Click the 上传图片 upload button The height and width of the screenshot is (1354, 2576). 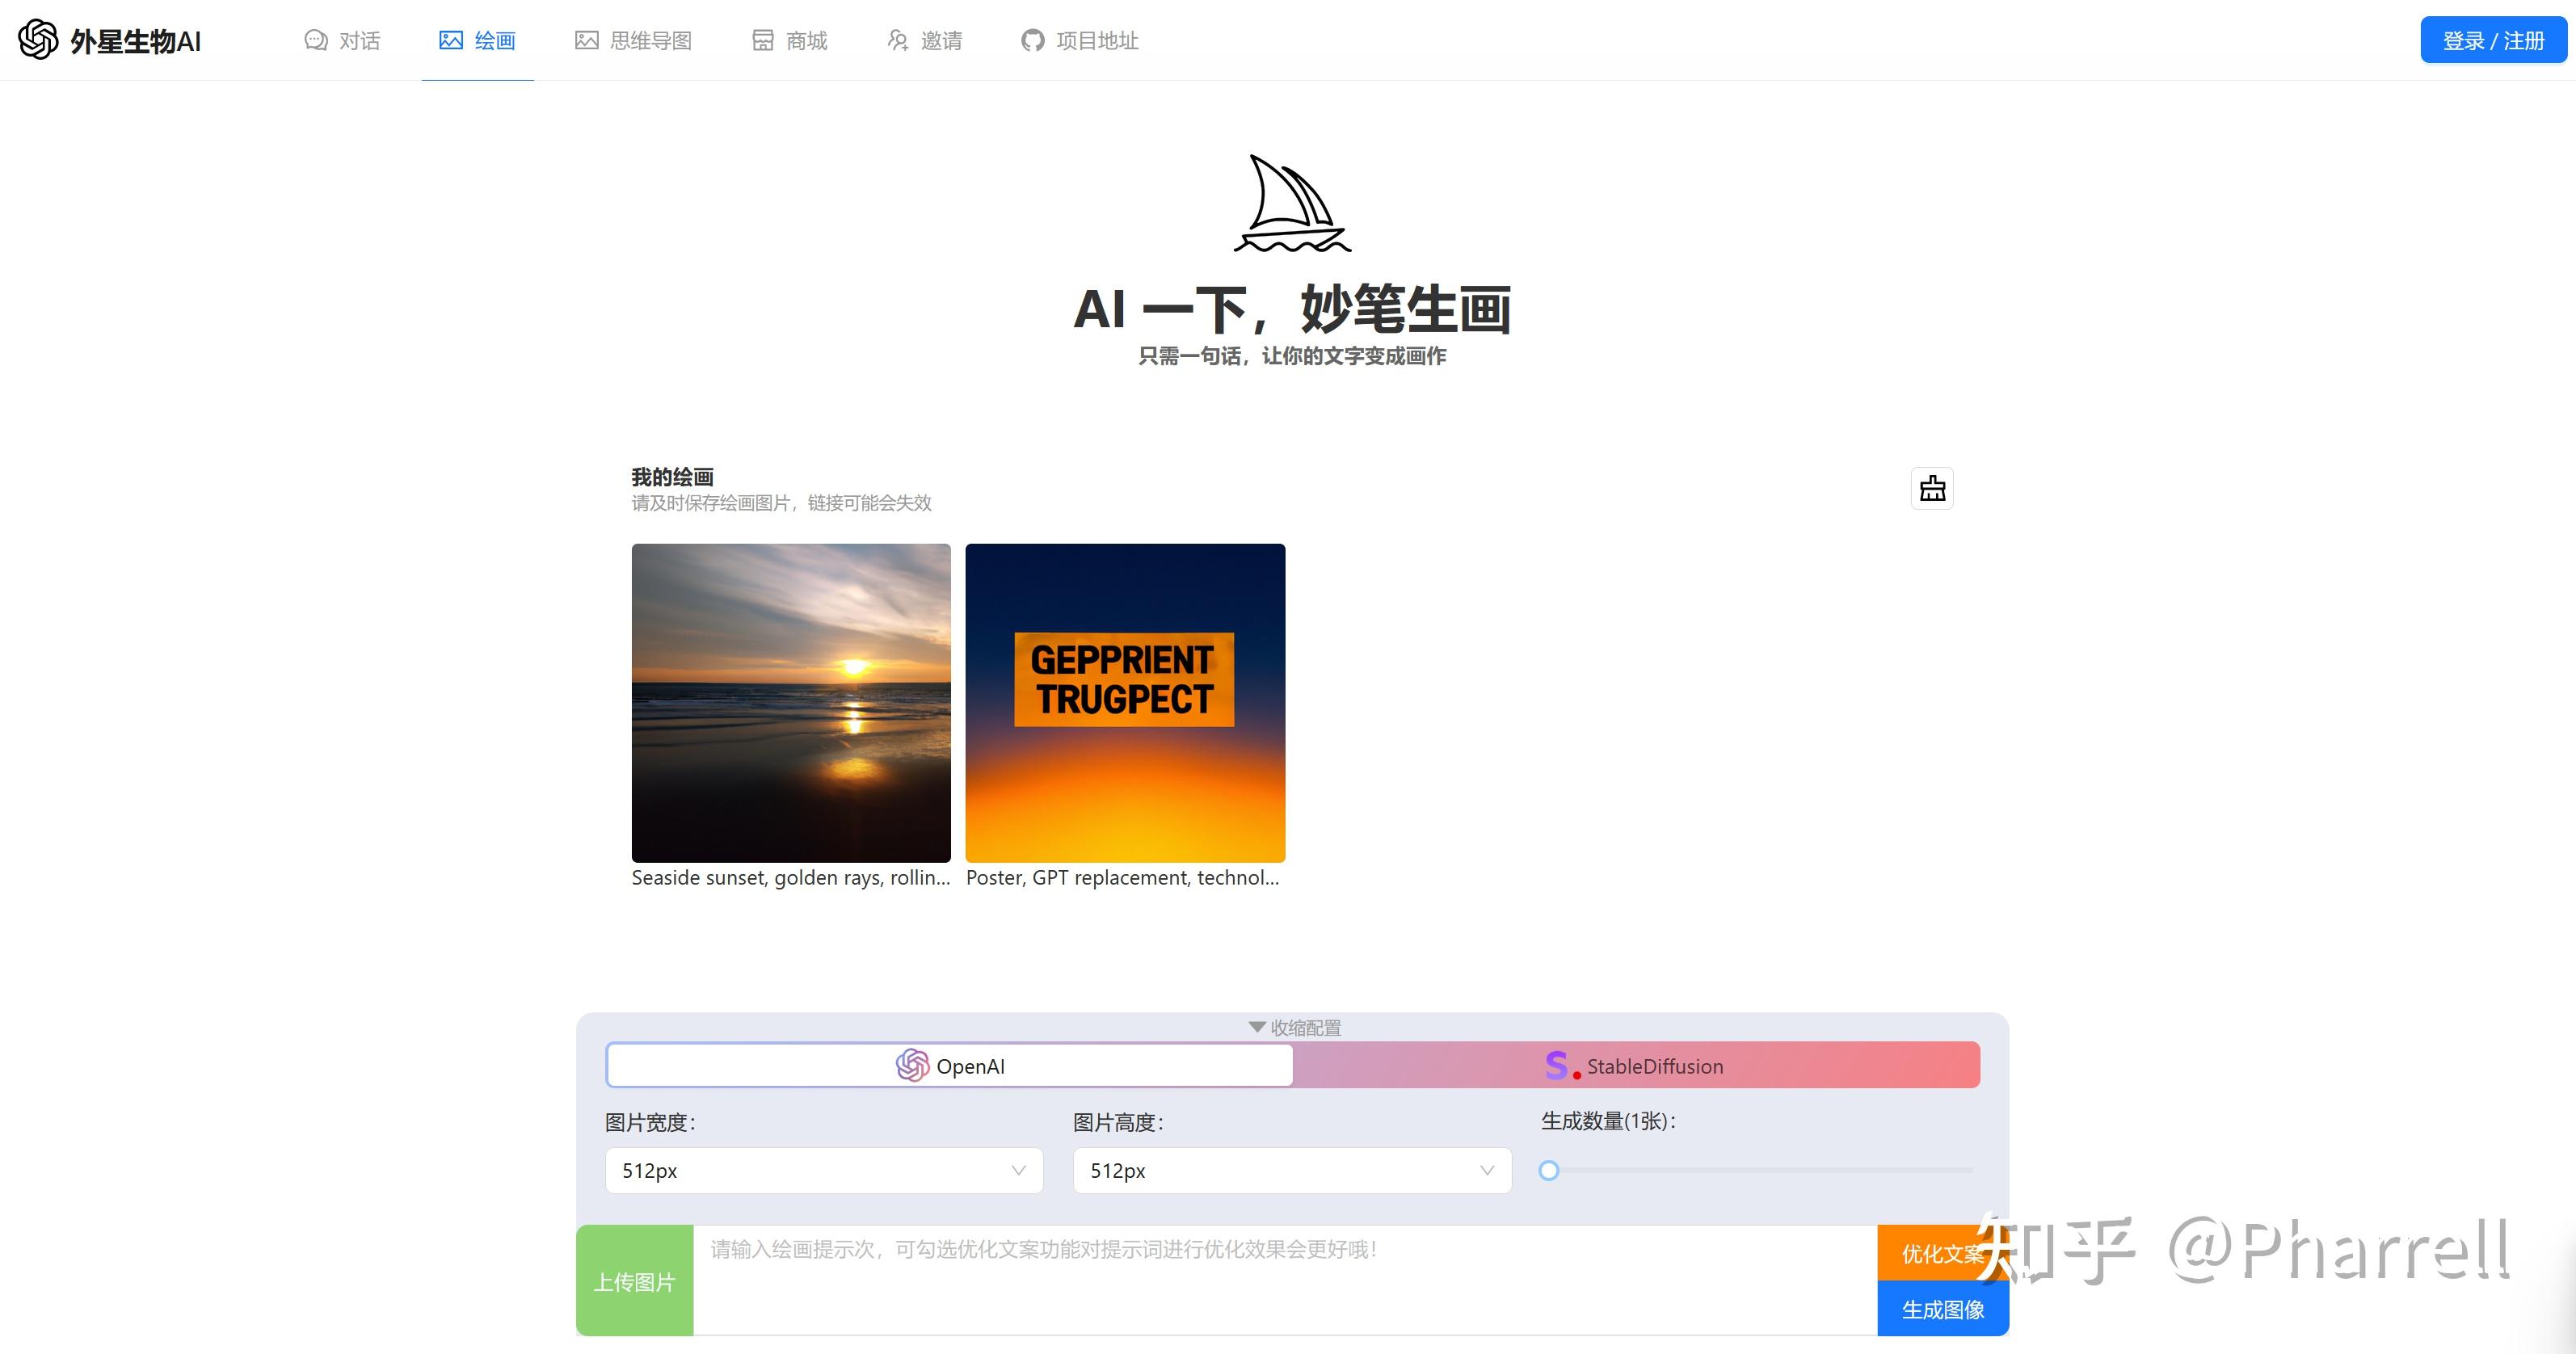(x=635, y=1281)
